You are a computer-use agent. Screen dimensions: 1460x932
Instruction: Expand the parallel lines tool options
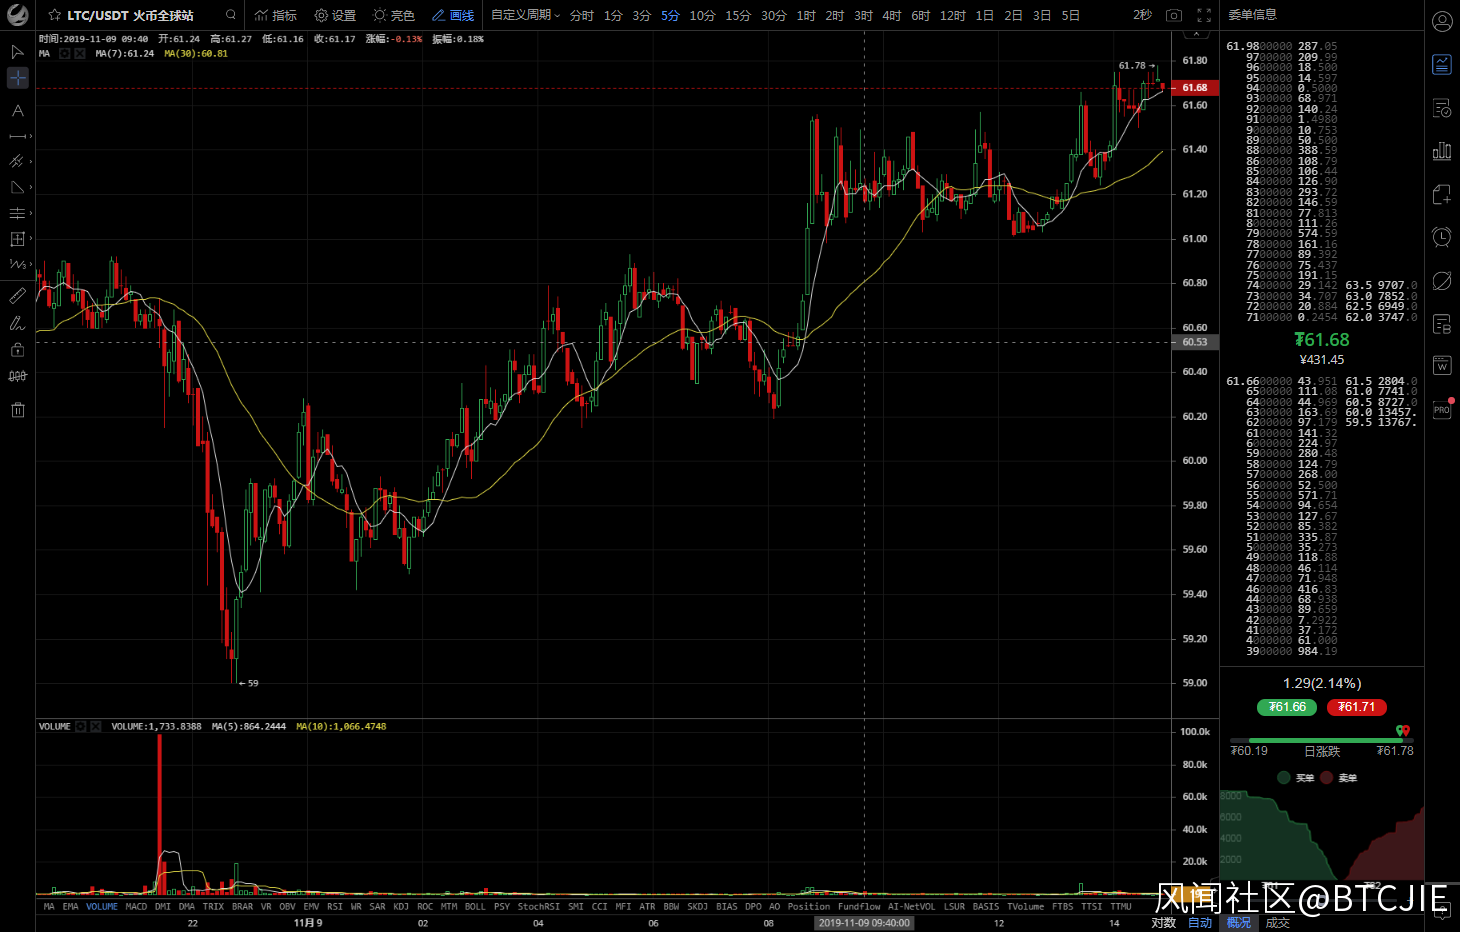coord(31,213)
